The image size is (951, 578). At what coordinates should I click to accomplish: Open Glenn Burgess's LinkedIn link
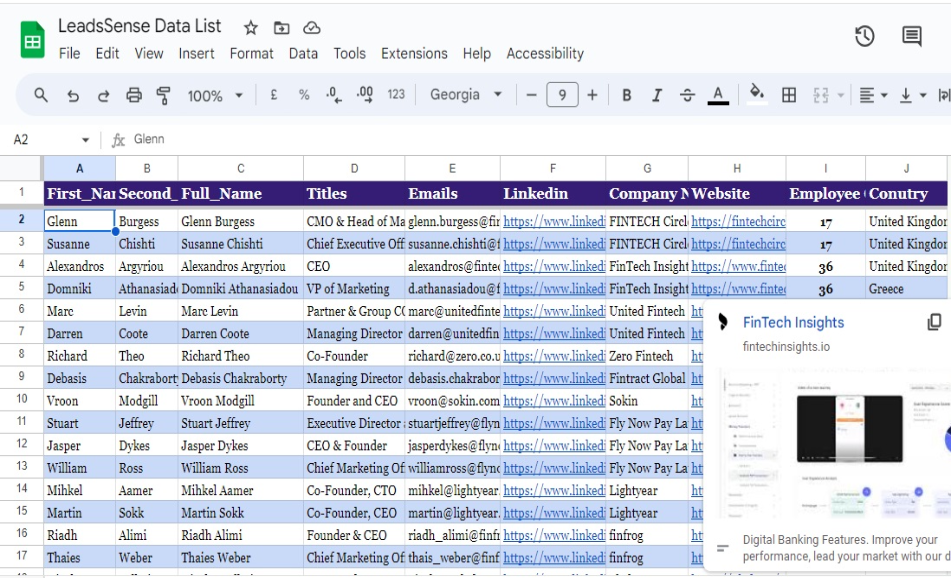554,221
